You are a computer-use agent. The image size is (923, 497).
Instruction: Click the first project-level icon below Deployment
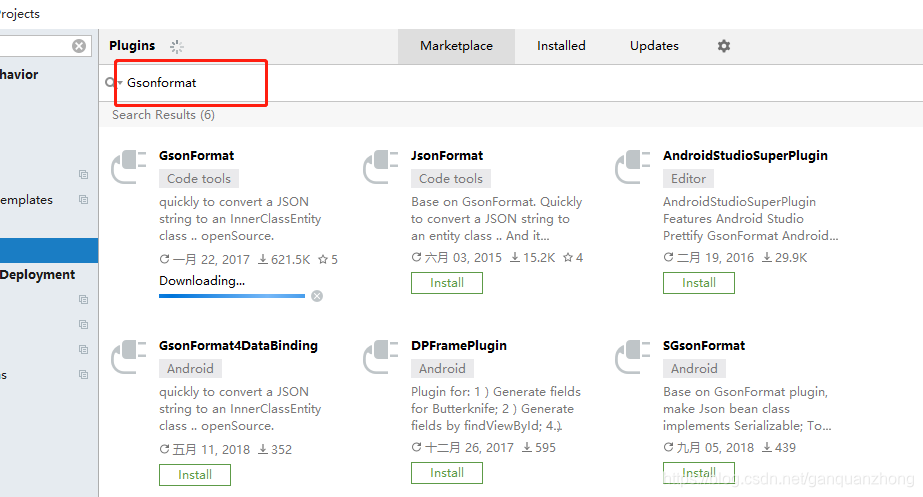[x=84, y=299]
